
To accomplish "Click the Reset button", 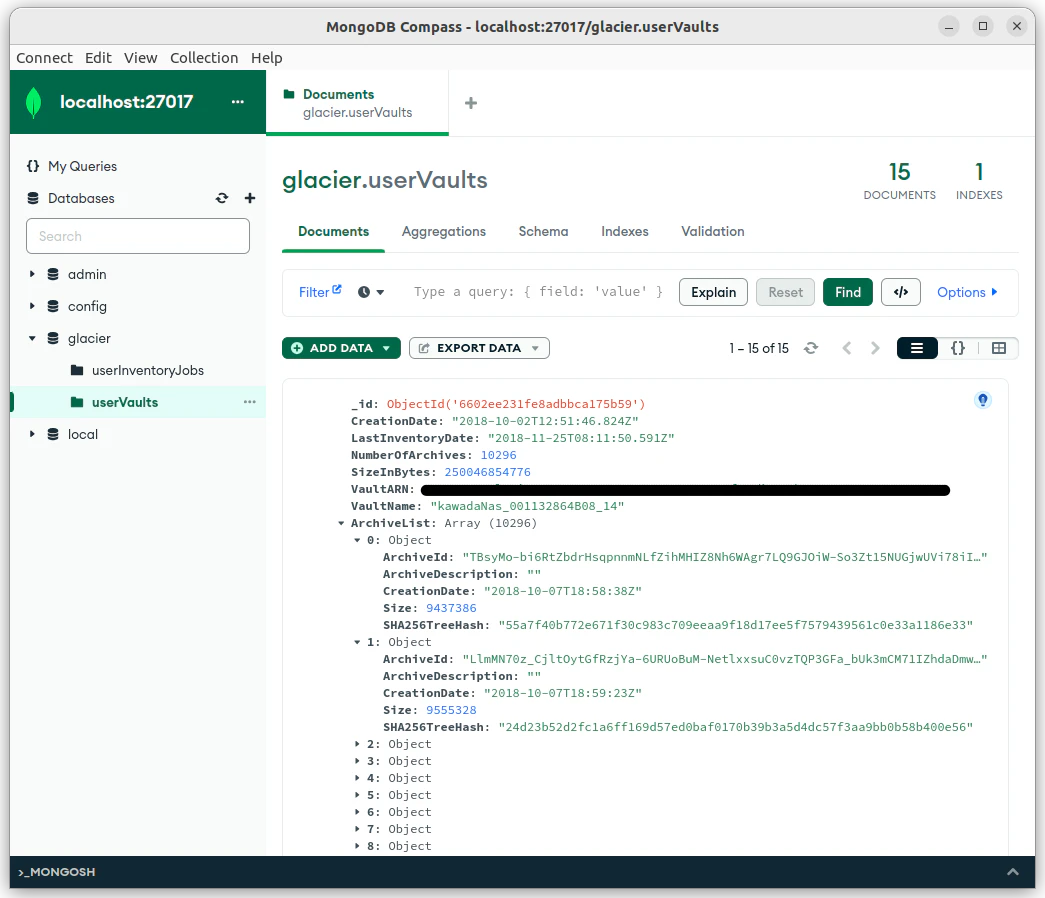I will click(x=785, y=292).
